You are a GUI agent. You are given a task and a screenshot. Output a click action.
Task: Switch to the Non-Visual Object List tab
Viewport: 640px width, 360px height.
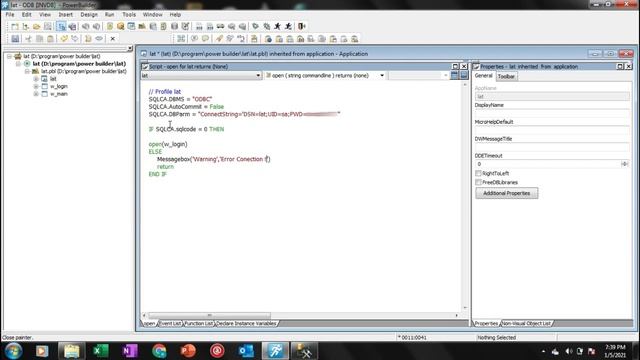pos(526,323)
